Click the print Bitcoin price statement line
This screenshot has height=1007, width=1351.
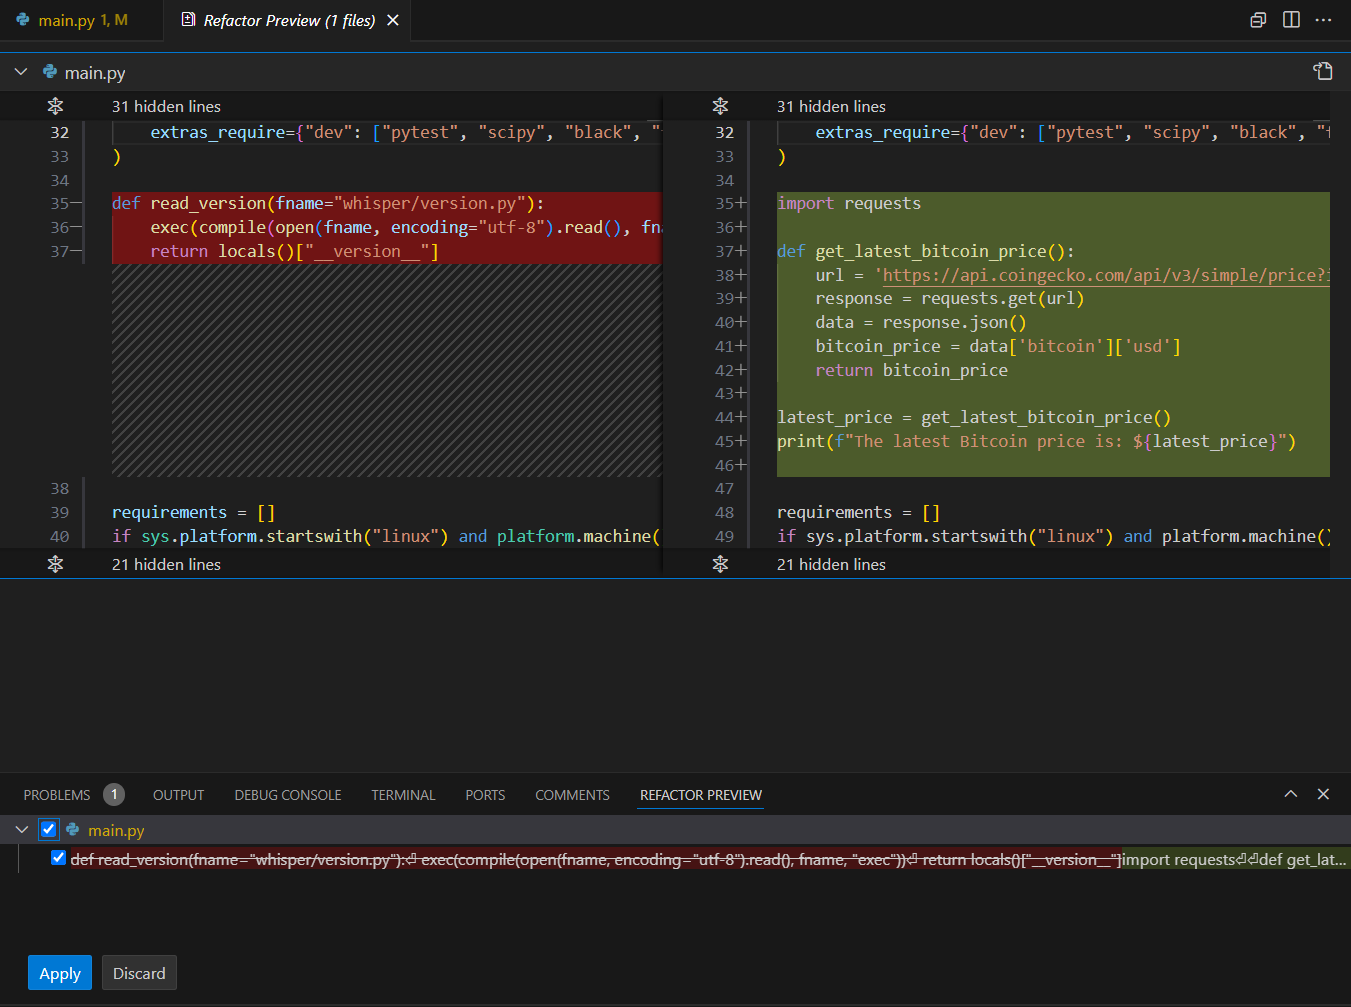(x=1036, y=441)
